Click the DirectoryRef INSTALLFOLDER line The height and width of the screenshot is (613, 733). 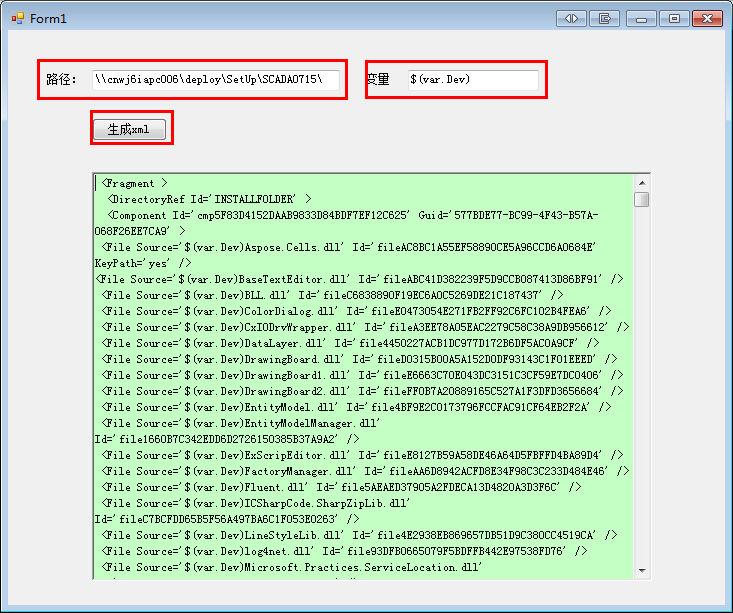click(209, 199)
